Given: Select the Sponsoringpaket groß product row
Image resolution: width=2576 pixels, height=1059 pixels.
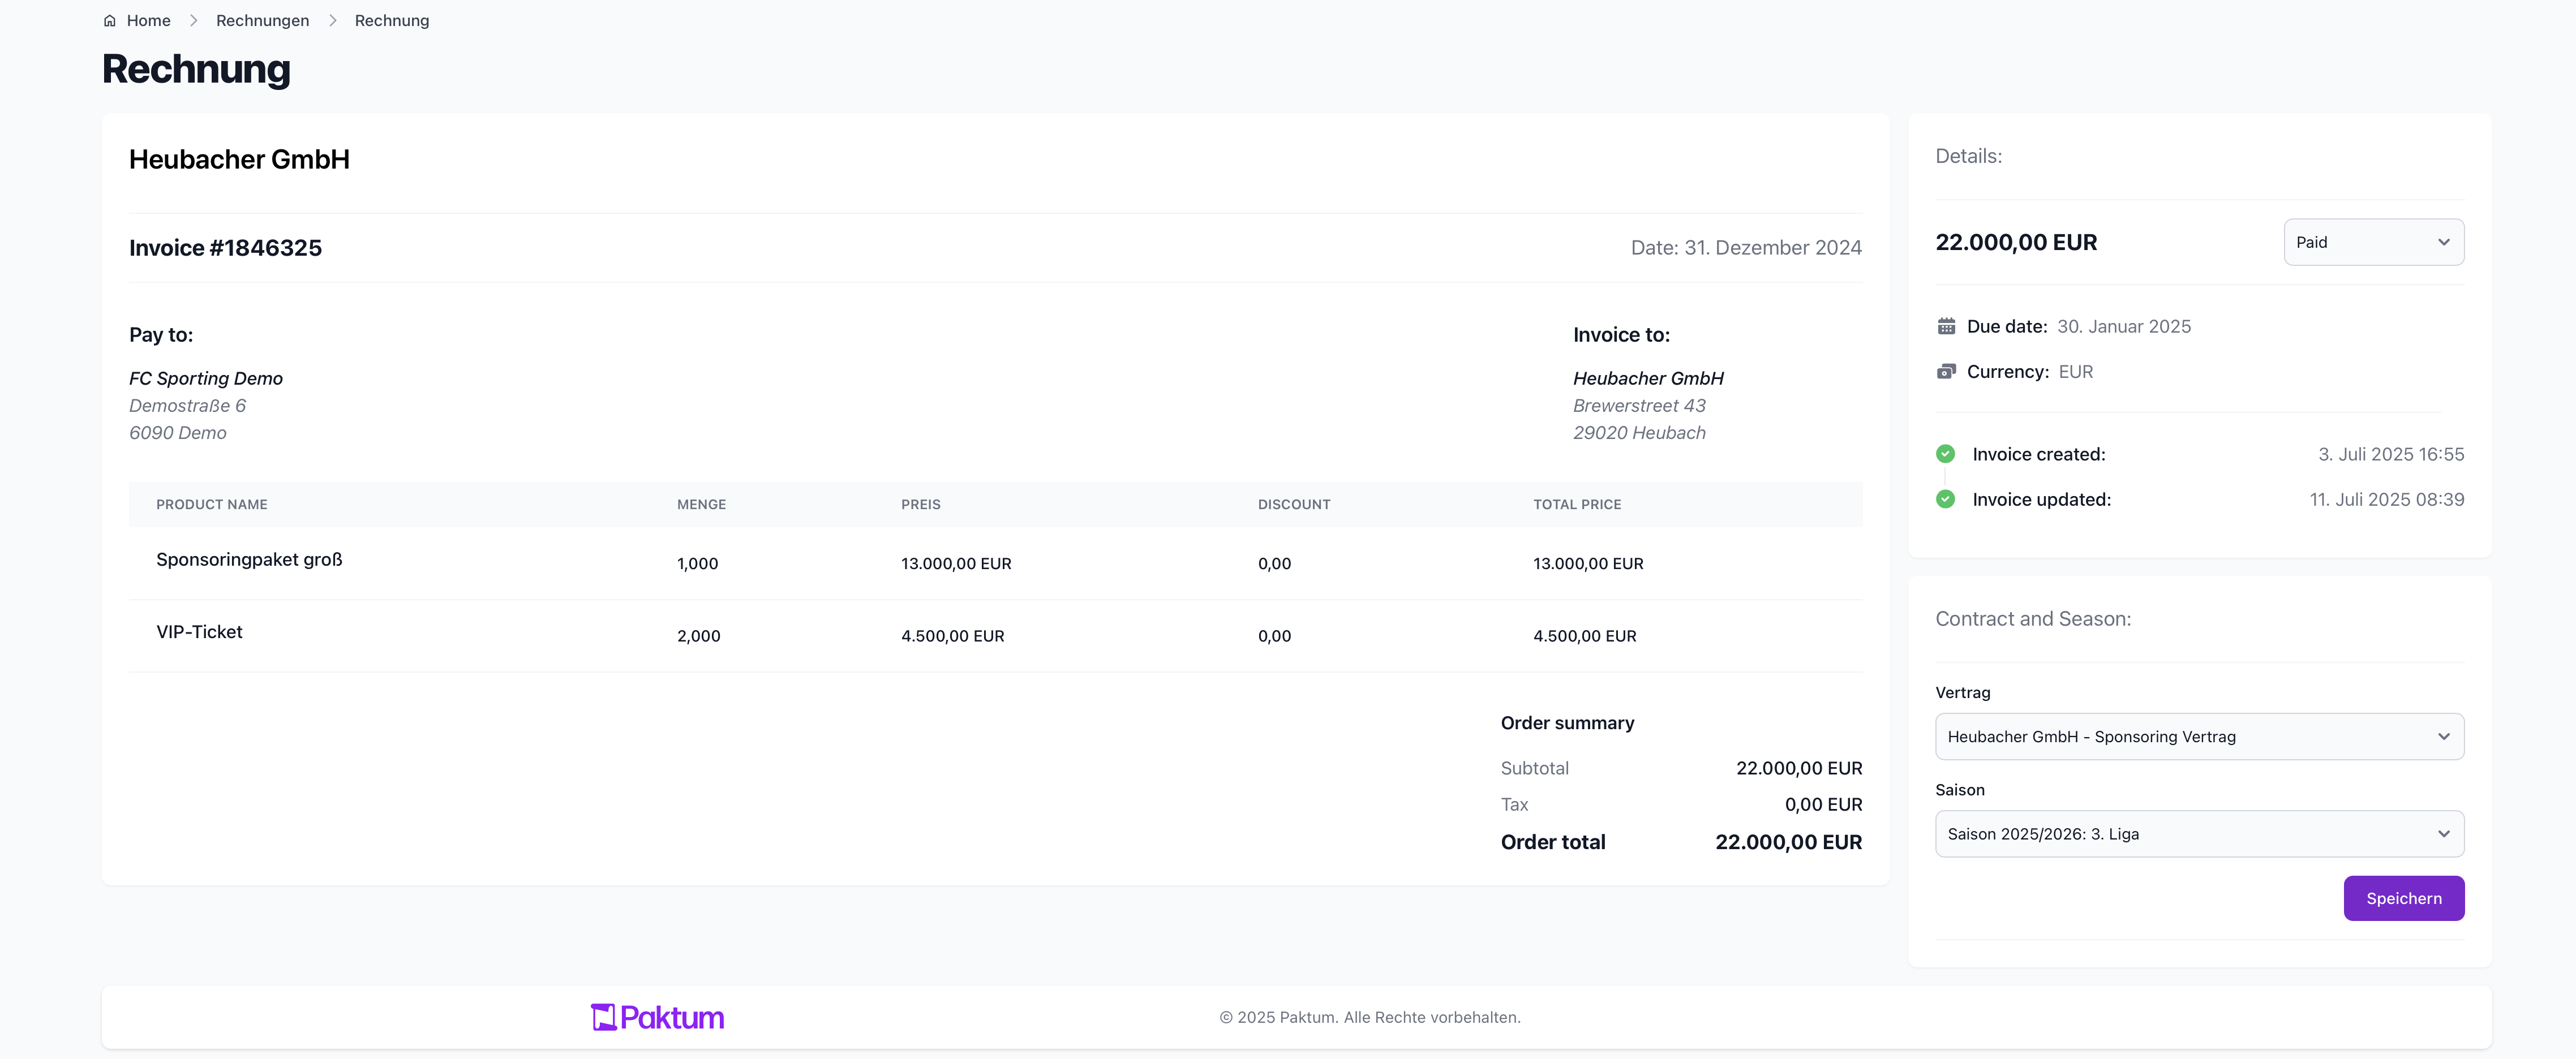Looking at the screenshot, I should pos(995,563).
